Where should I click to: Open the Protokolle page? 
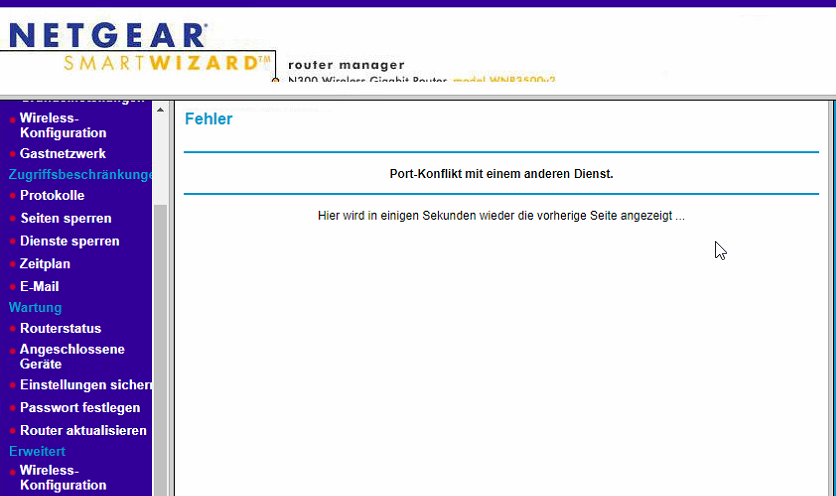(52, 195)
